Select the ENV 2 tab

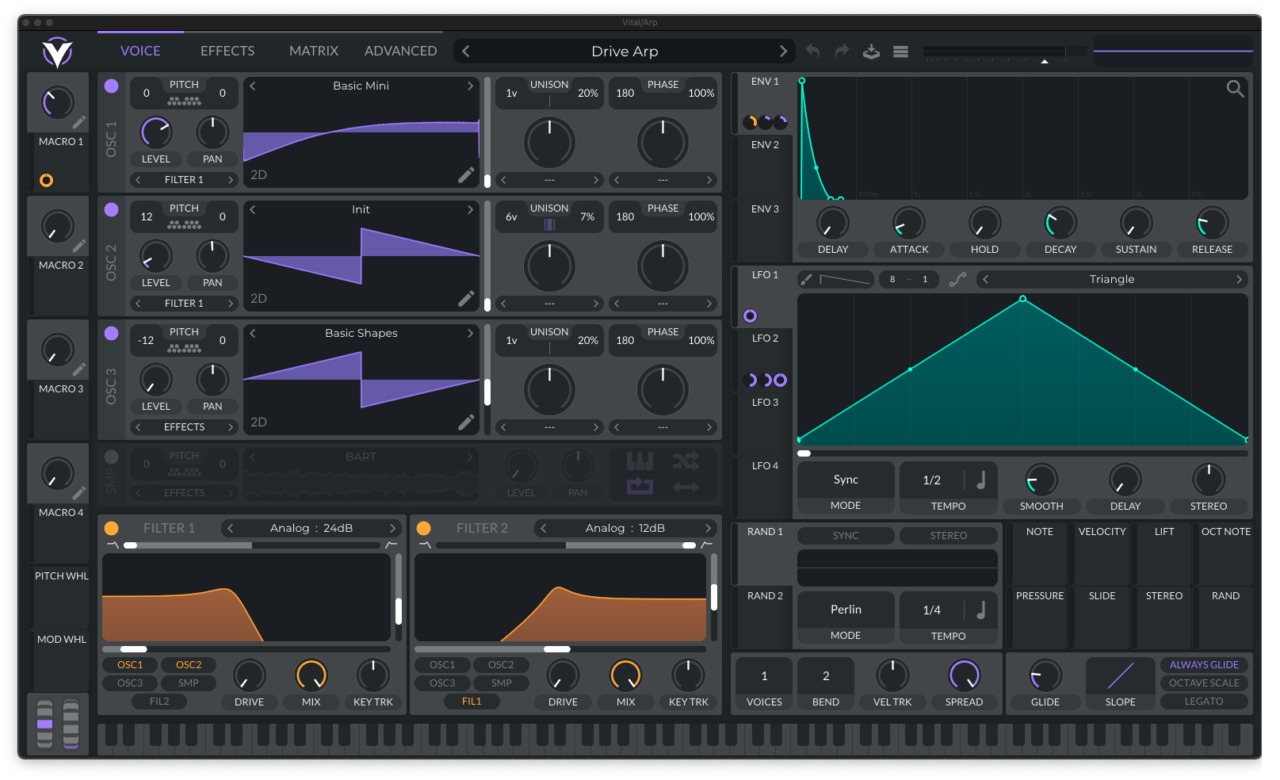[x=765, y=145]
